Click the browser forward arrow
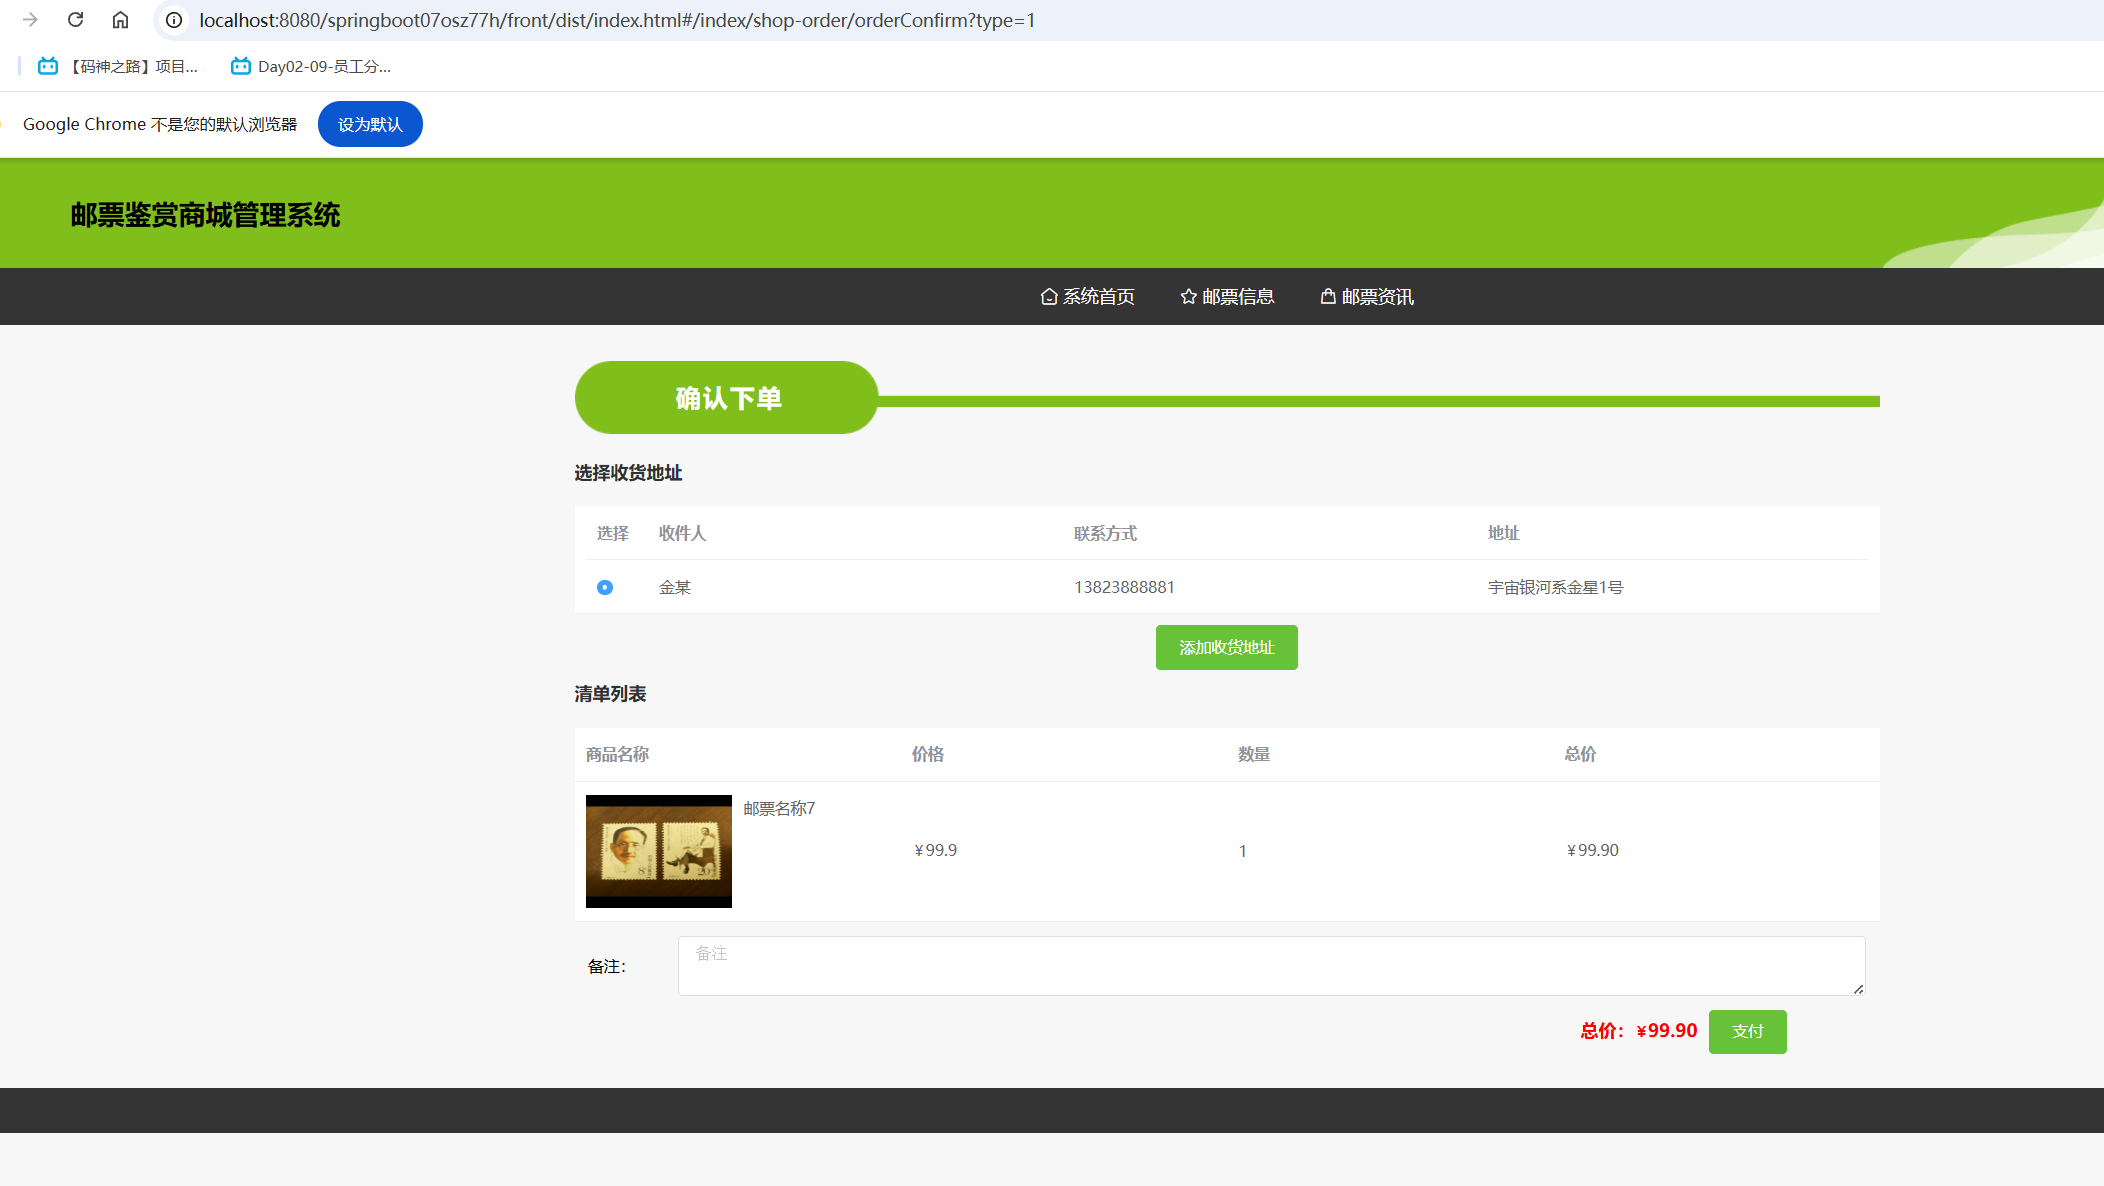The image size is (2104, 1186). pos(30,20)
